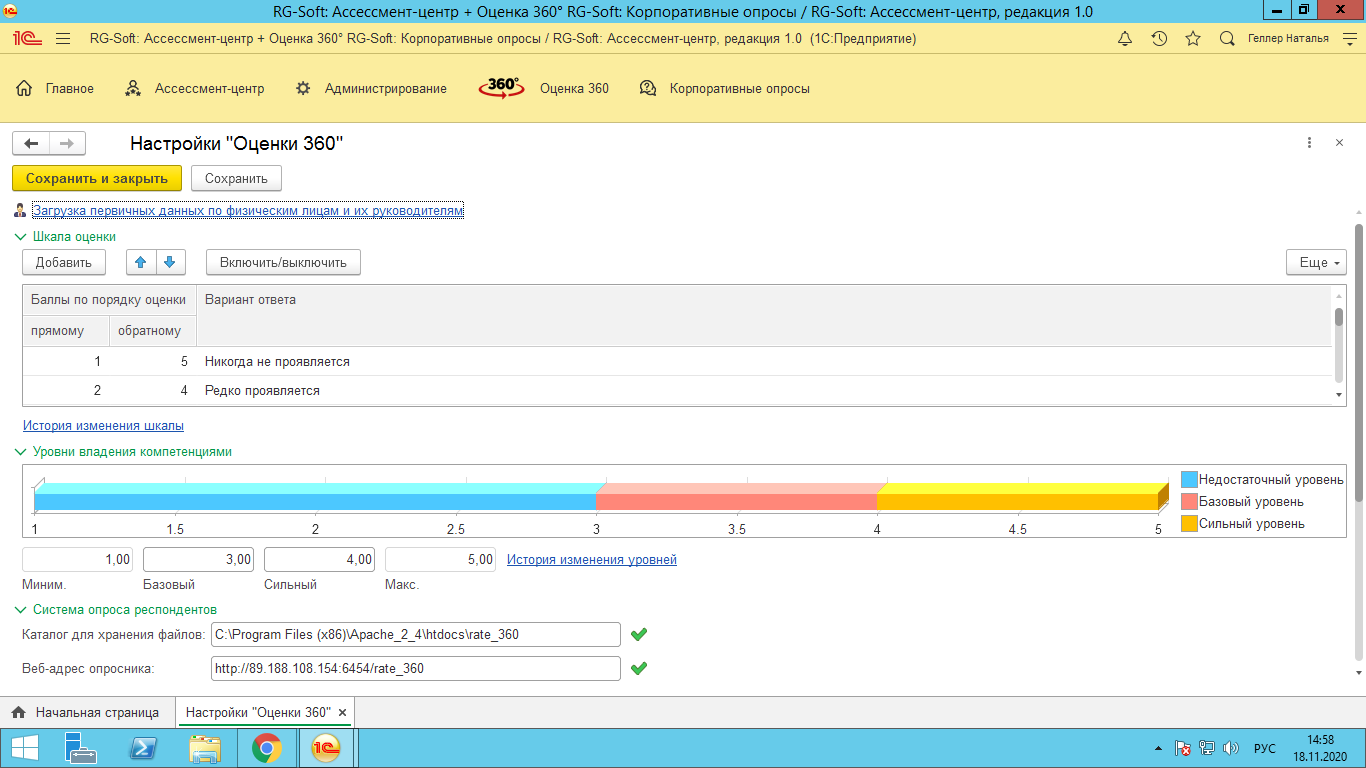Open the История изменения уровней link

[x=592, y=559]
